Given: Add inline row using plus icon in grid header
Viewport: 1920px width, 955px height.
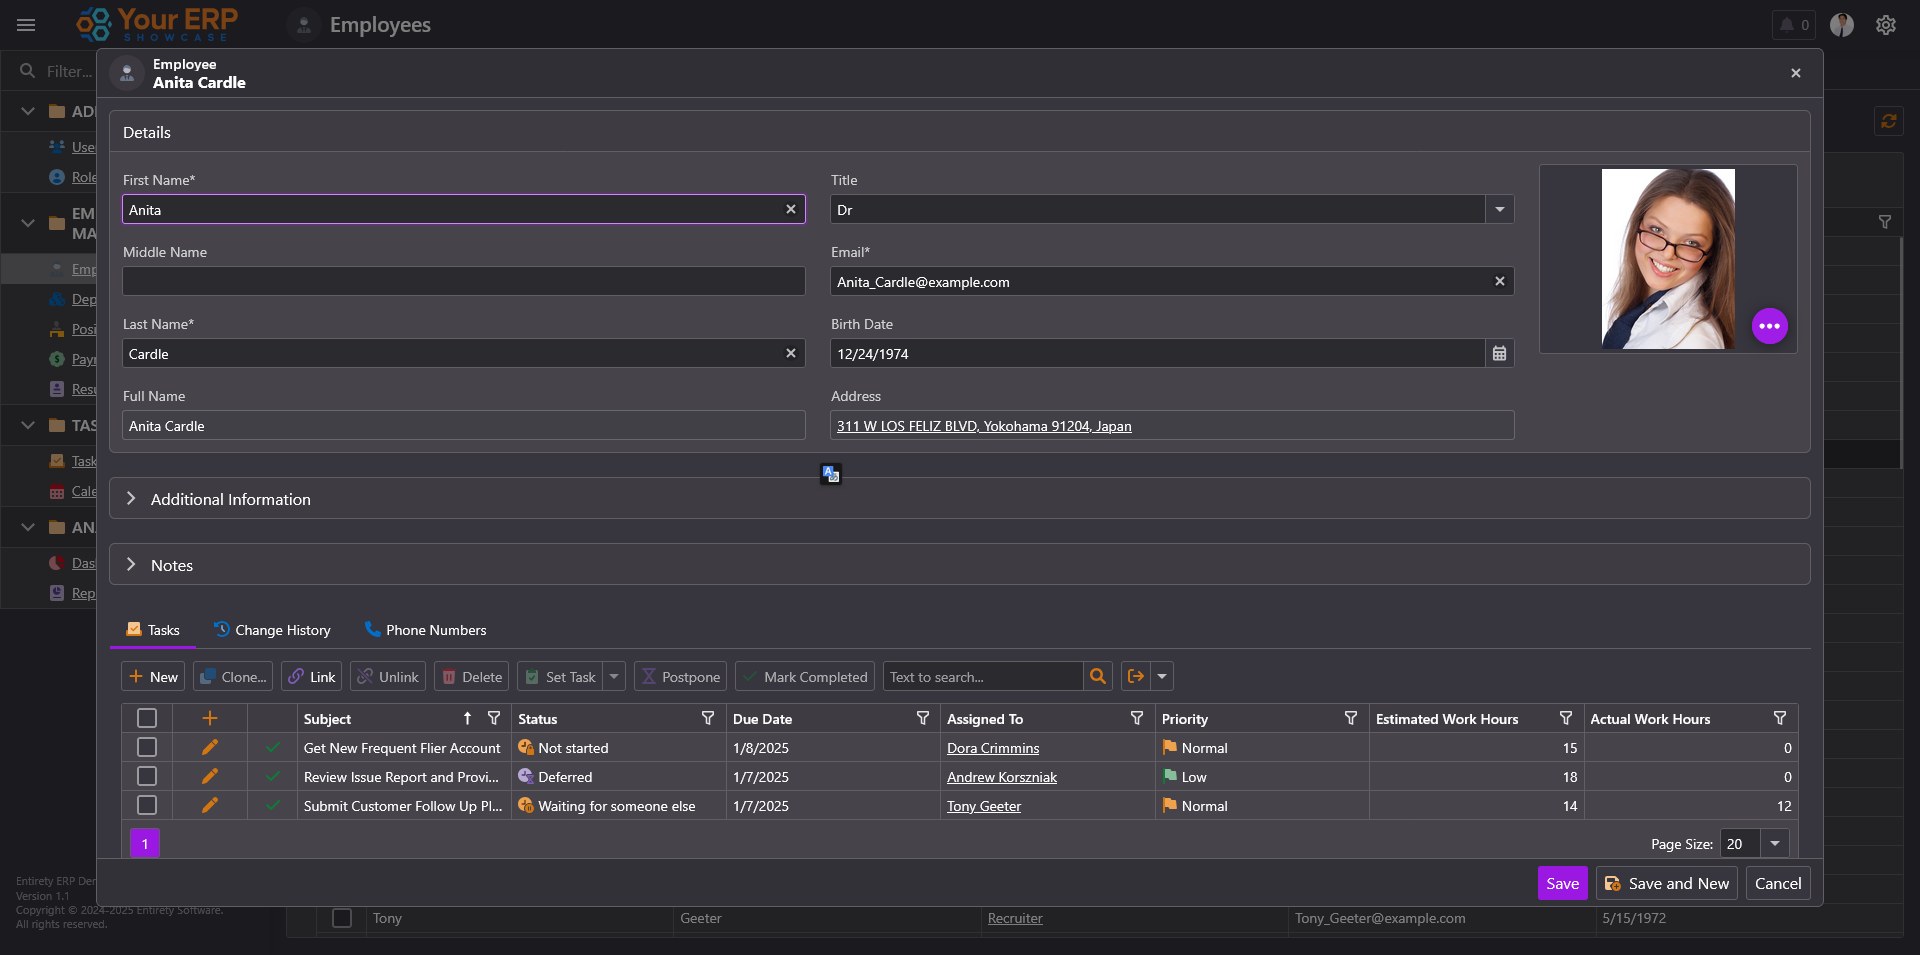Looking at the screenshot, I should (209, 719).
